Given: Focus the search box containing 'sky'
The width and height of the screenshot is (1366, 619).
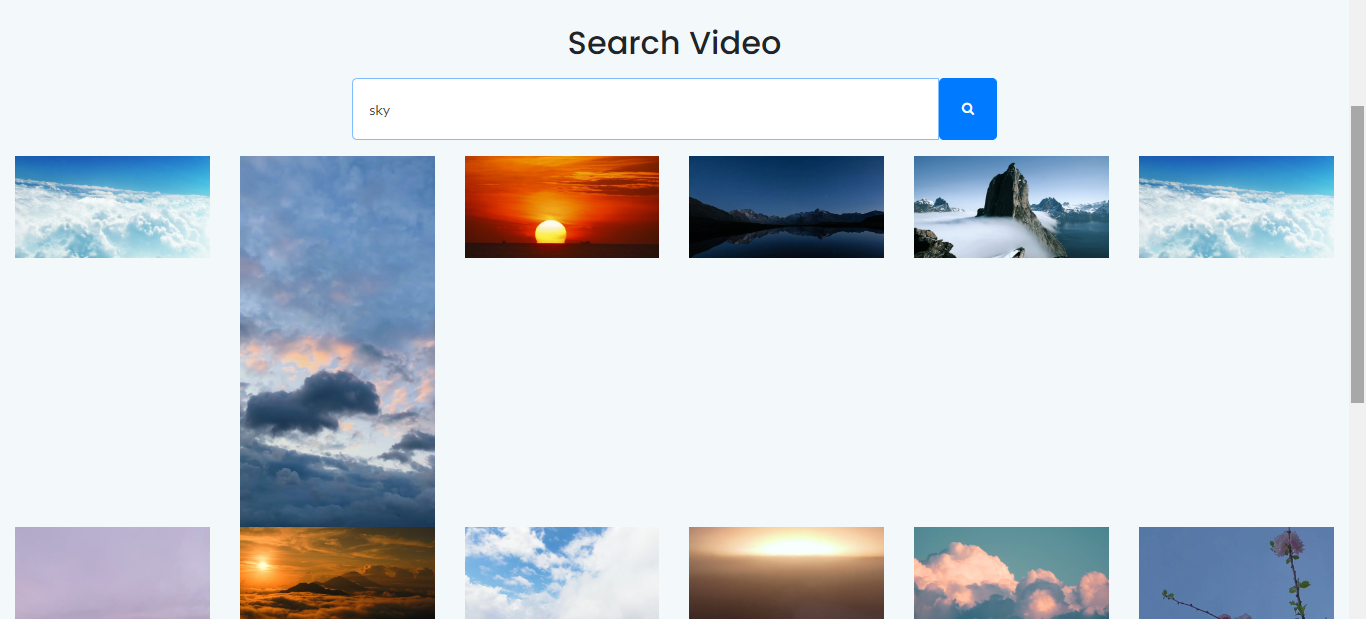Looking at the screenshot, I should 646,109.
